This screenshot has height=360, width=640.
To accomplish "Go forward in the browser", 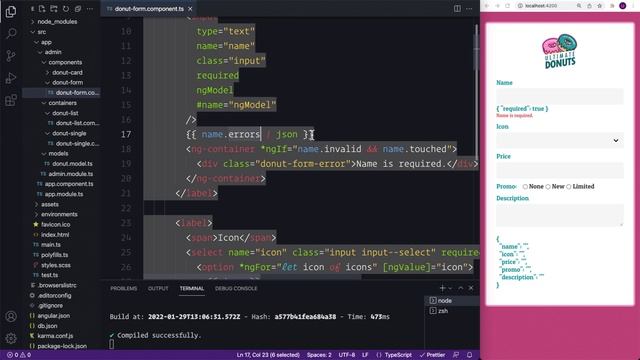I will pos(497,6).
